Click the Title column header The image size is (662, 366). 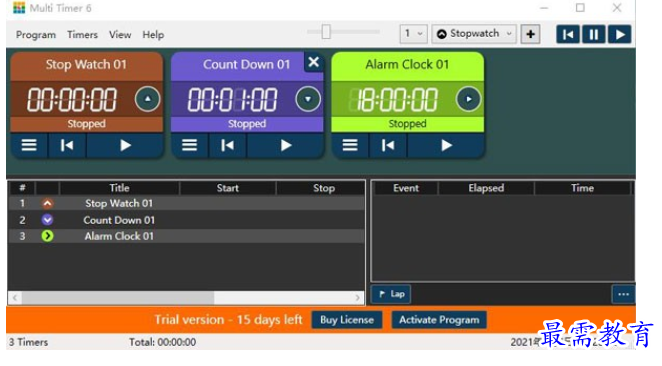[x=119, y=188]
